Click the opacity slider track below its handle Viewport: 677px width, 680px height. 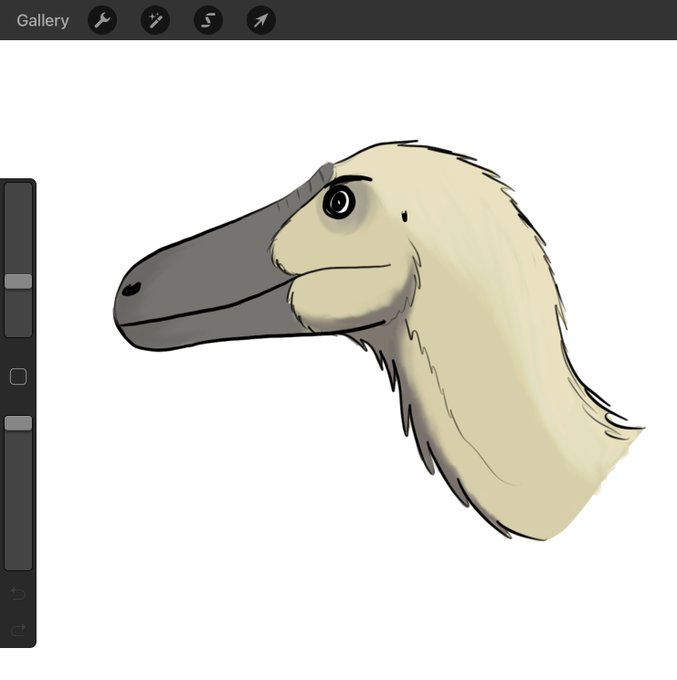[x=18, y=500]
